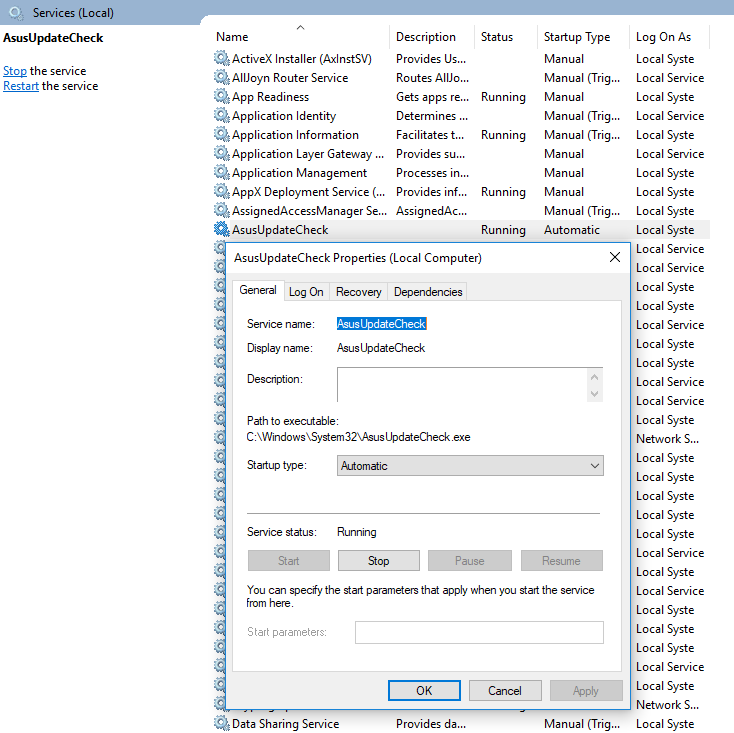Viewport: 734px width, 733px height.
Task: Open the Dependencies tab
Action: (428, 292)
